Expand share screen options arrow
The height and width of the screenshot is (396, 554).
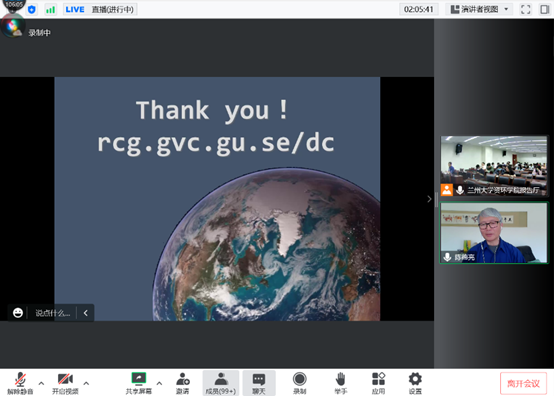point(159,383)
